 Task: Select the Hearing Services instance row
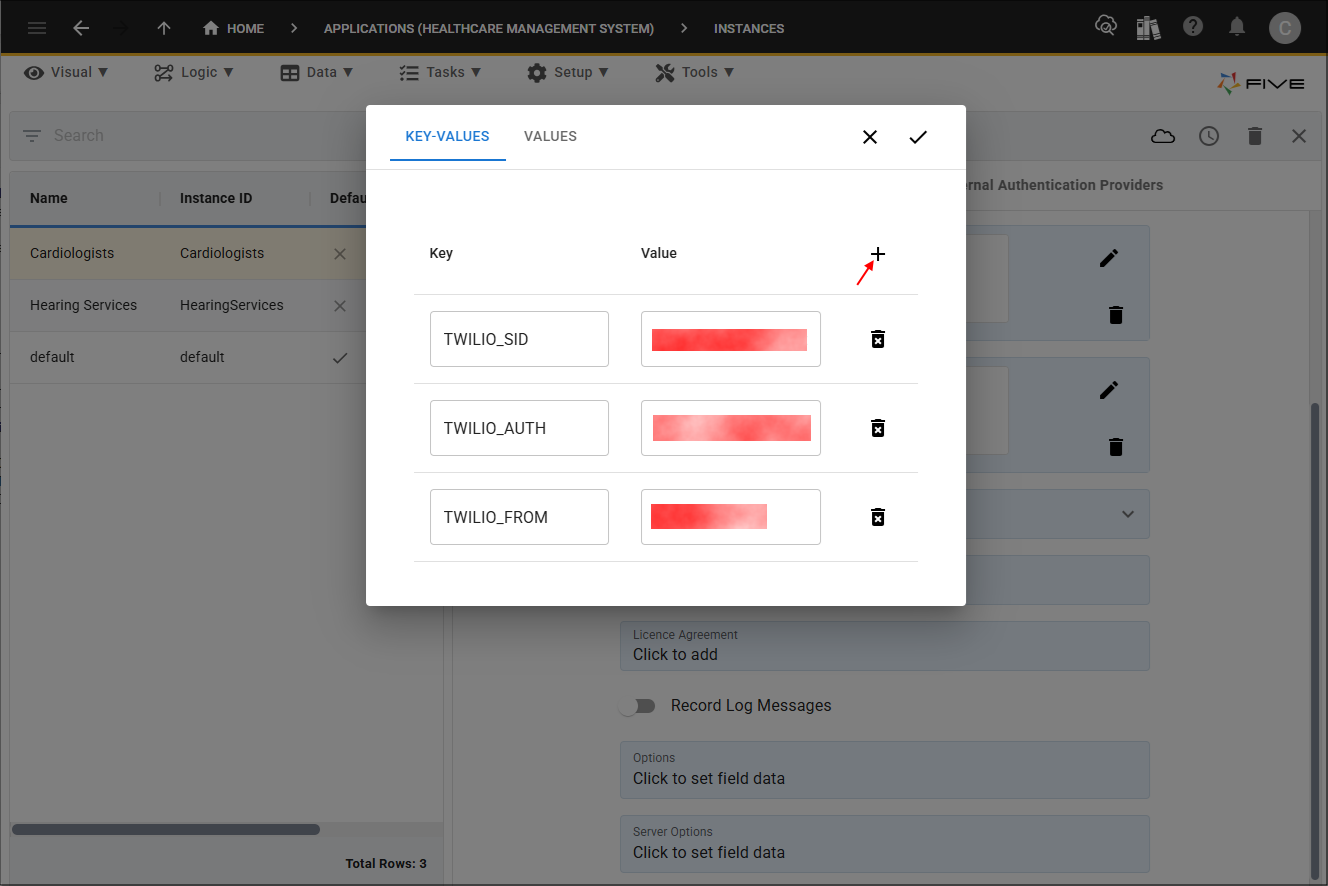[x=84, y=305]
